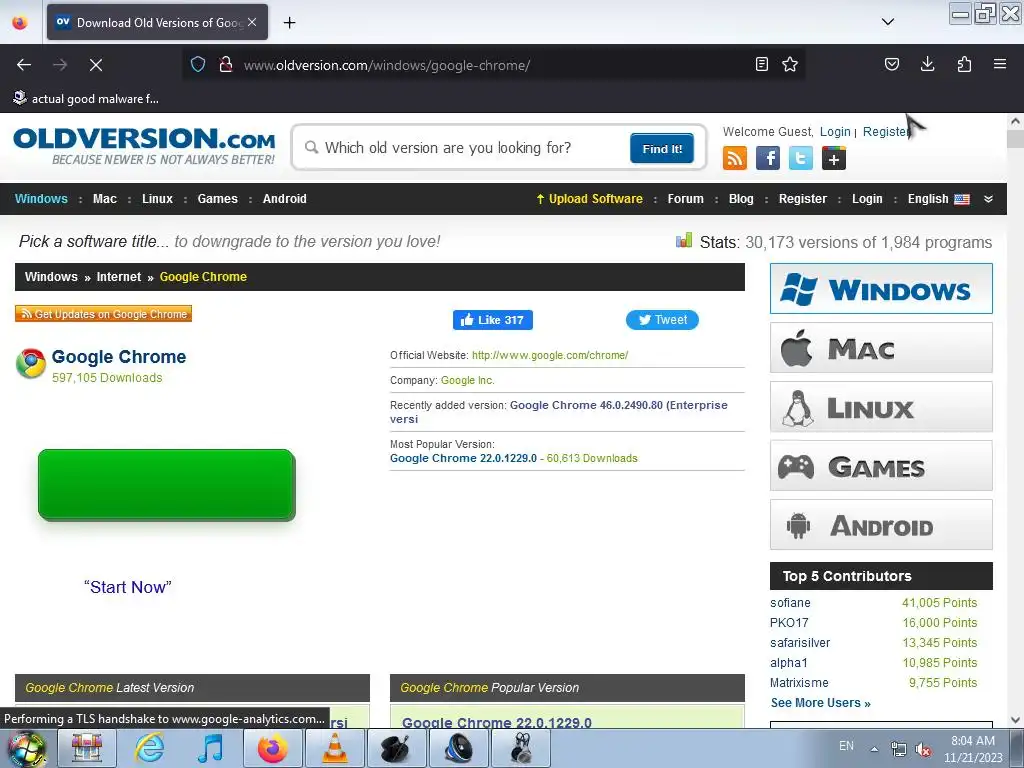Open the extensions puzzle icon
The image size is (1024, 768).
pyautogui.click(x=964, y=64)
